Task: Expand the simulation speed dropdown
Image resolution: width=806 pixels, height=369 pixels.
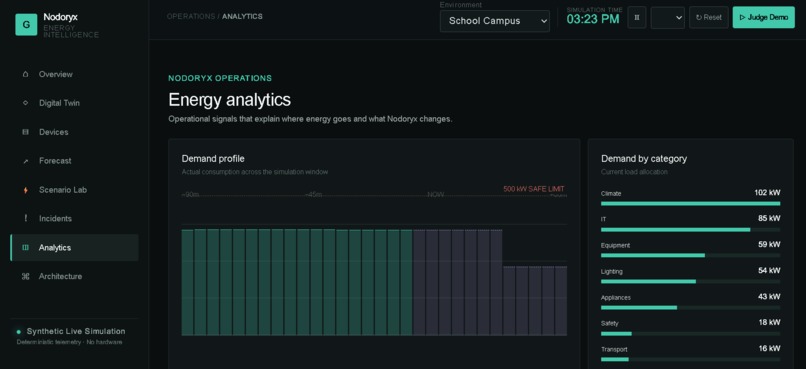Action: pyautogui.click(x=667, y=17)
